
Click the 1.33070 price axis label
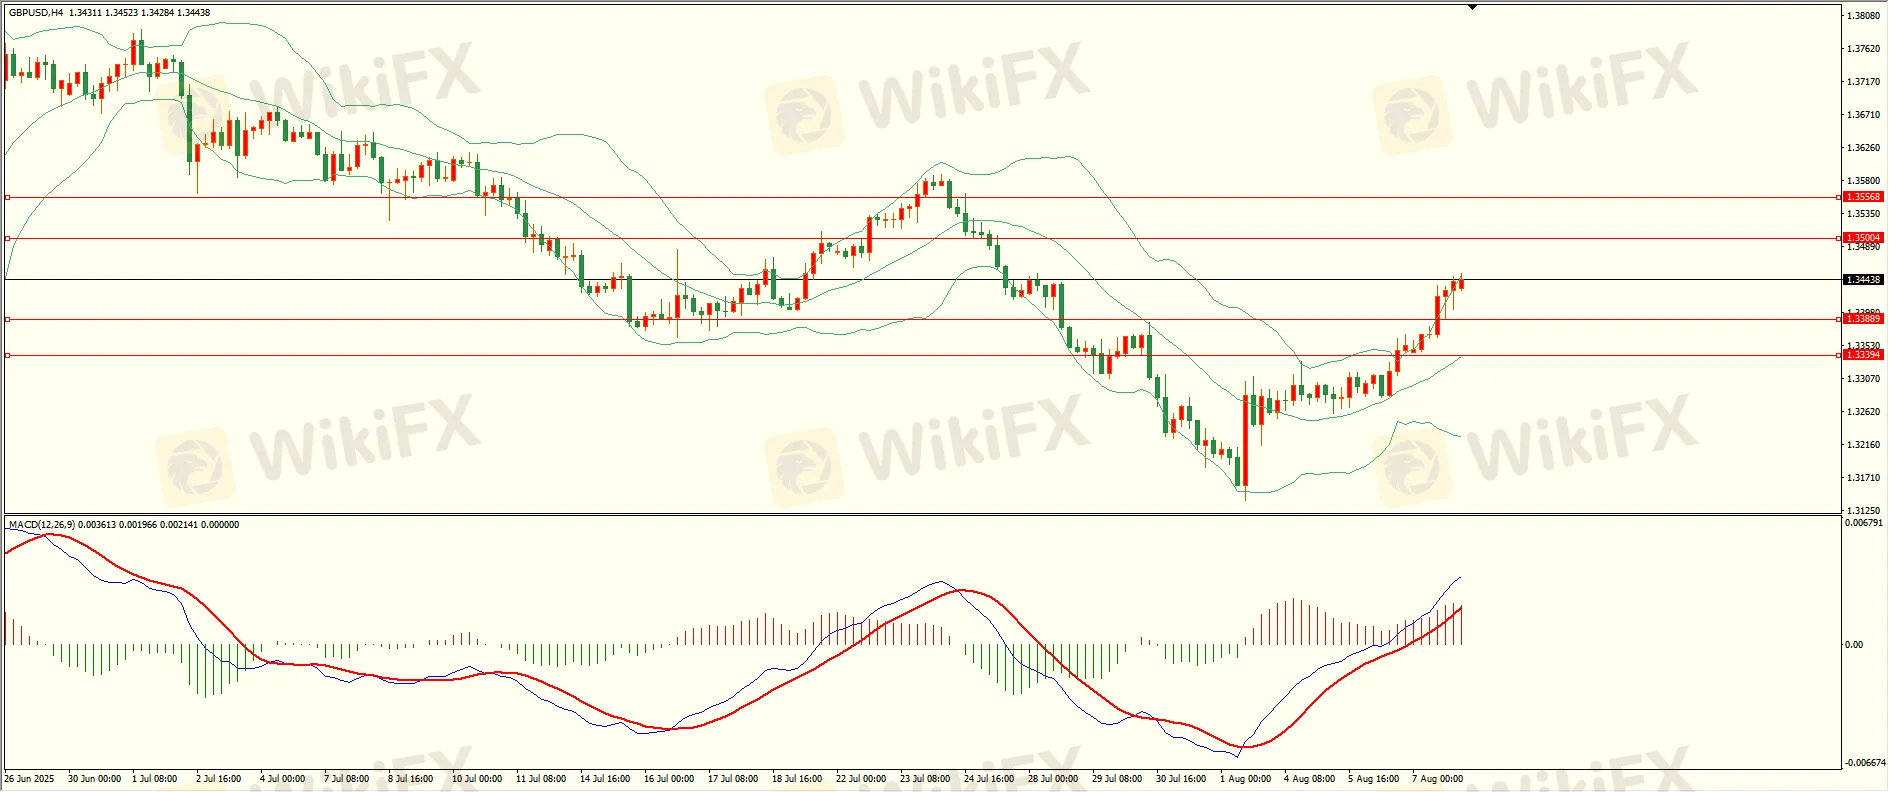click(1864, 379)
